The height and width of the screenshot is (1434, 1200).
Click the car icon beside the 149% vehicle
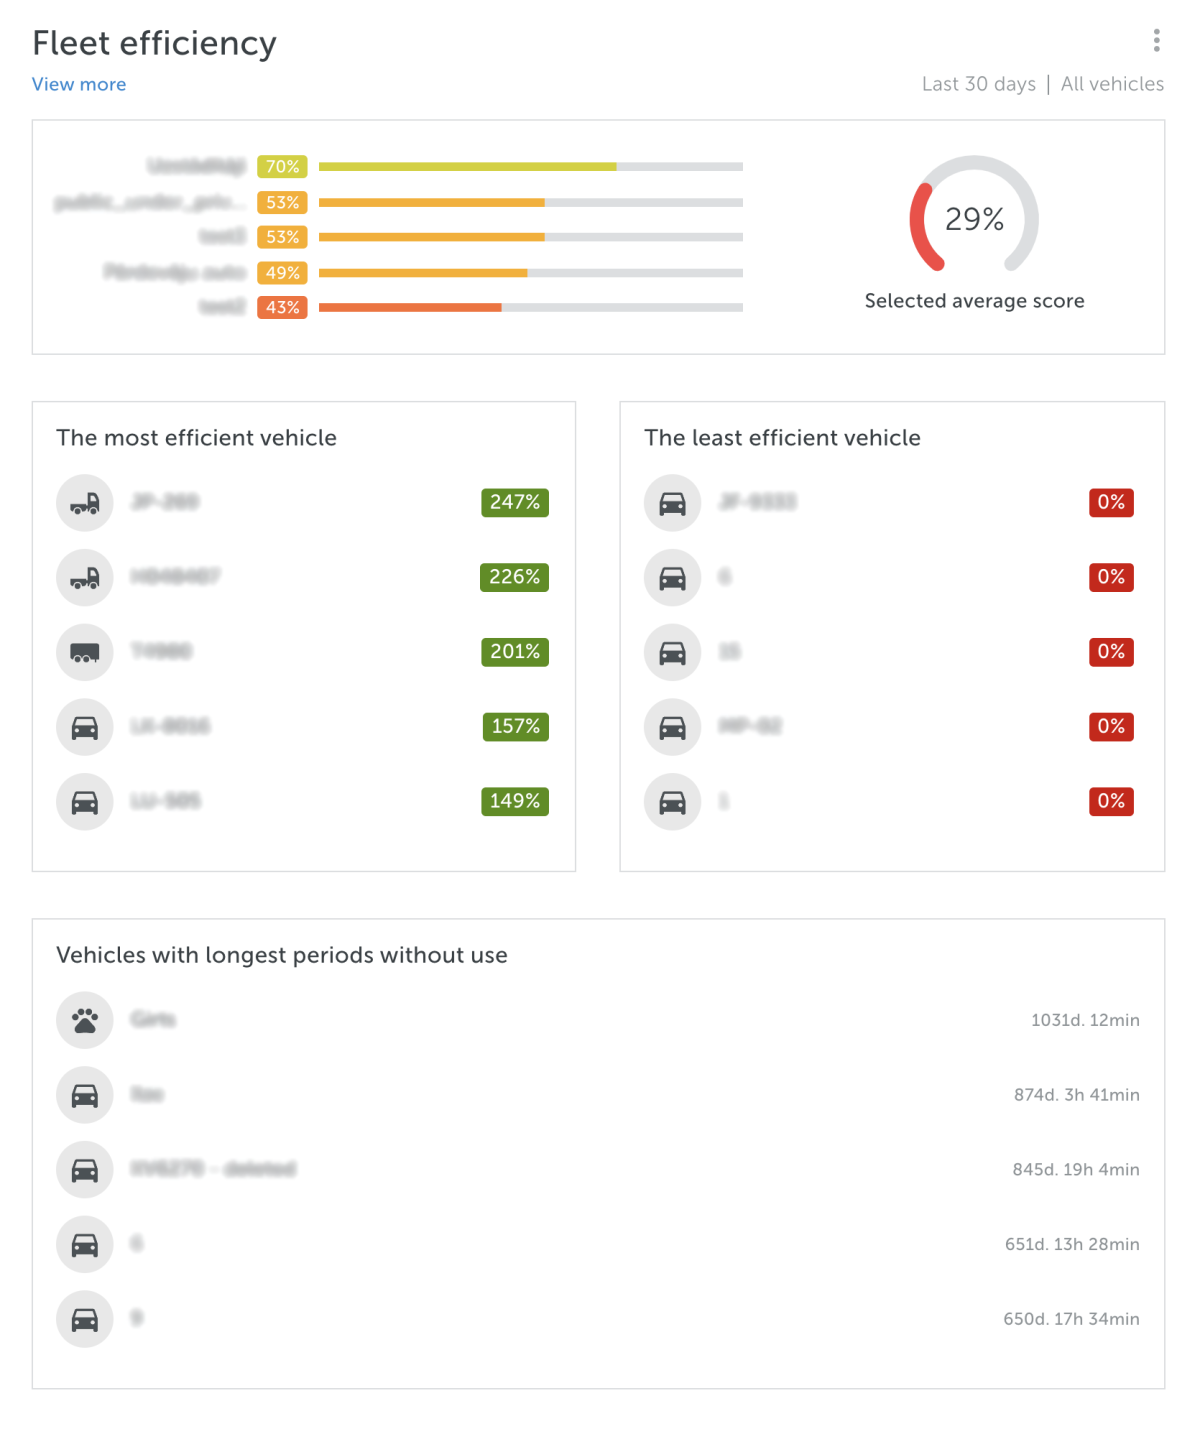84,801
